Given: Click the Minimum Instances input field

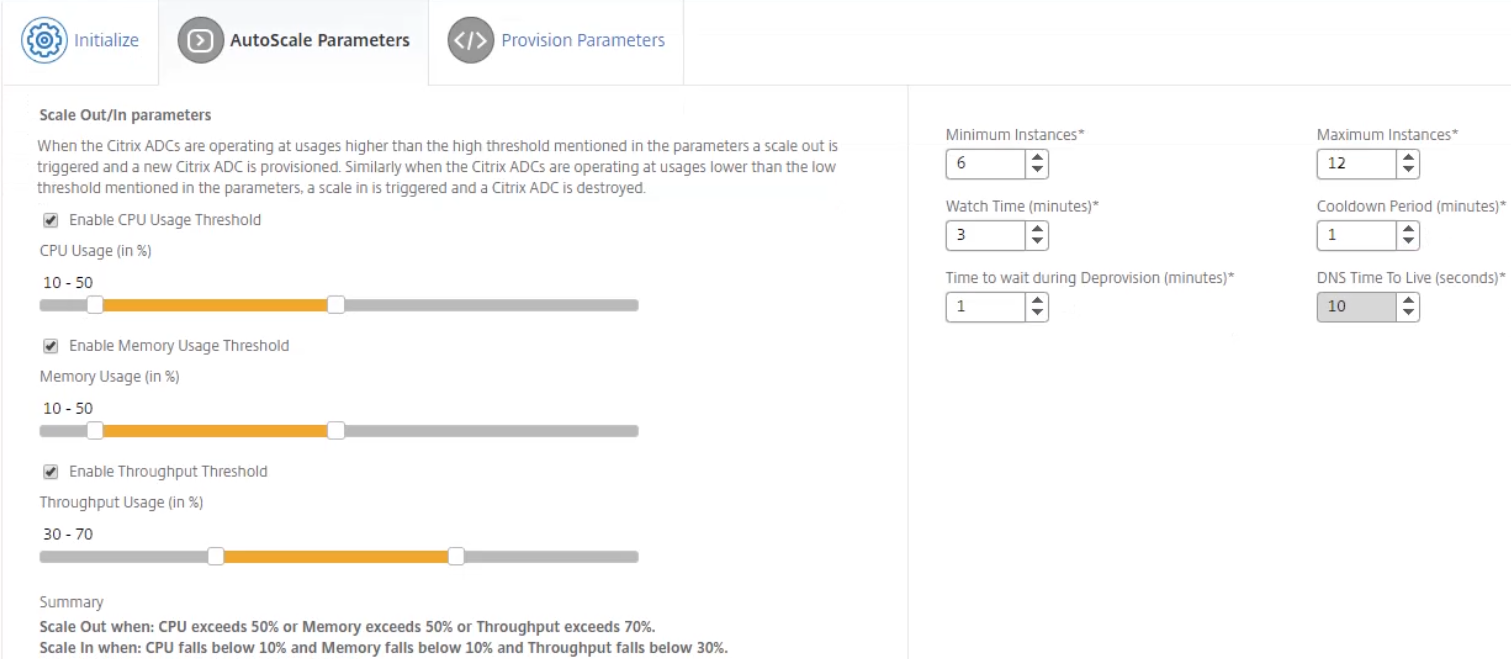Looking at the screenshot, I should point(985,164).
